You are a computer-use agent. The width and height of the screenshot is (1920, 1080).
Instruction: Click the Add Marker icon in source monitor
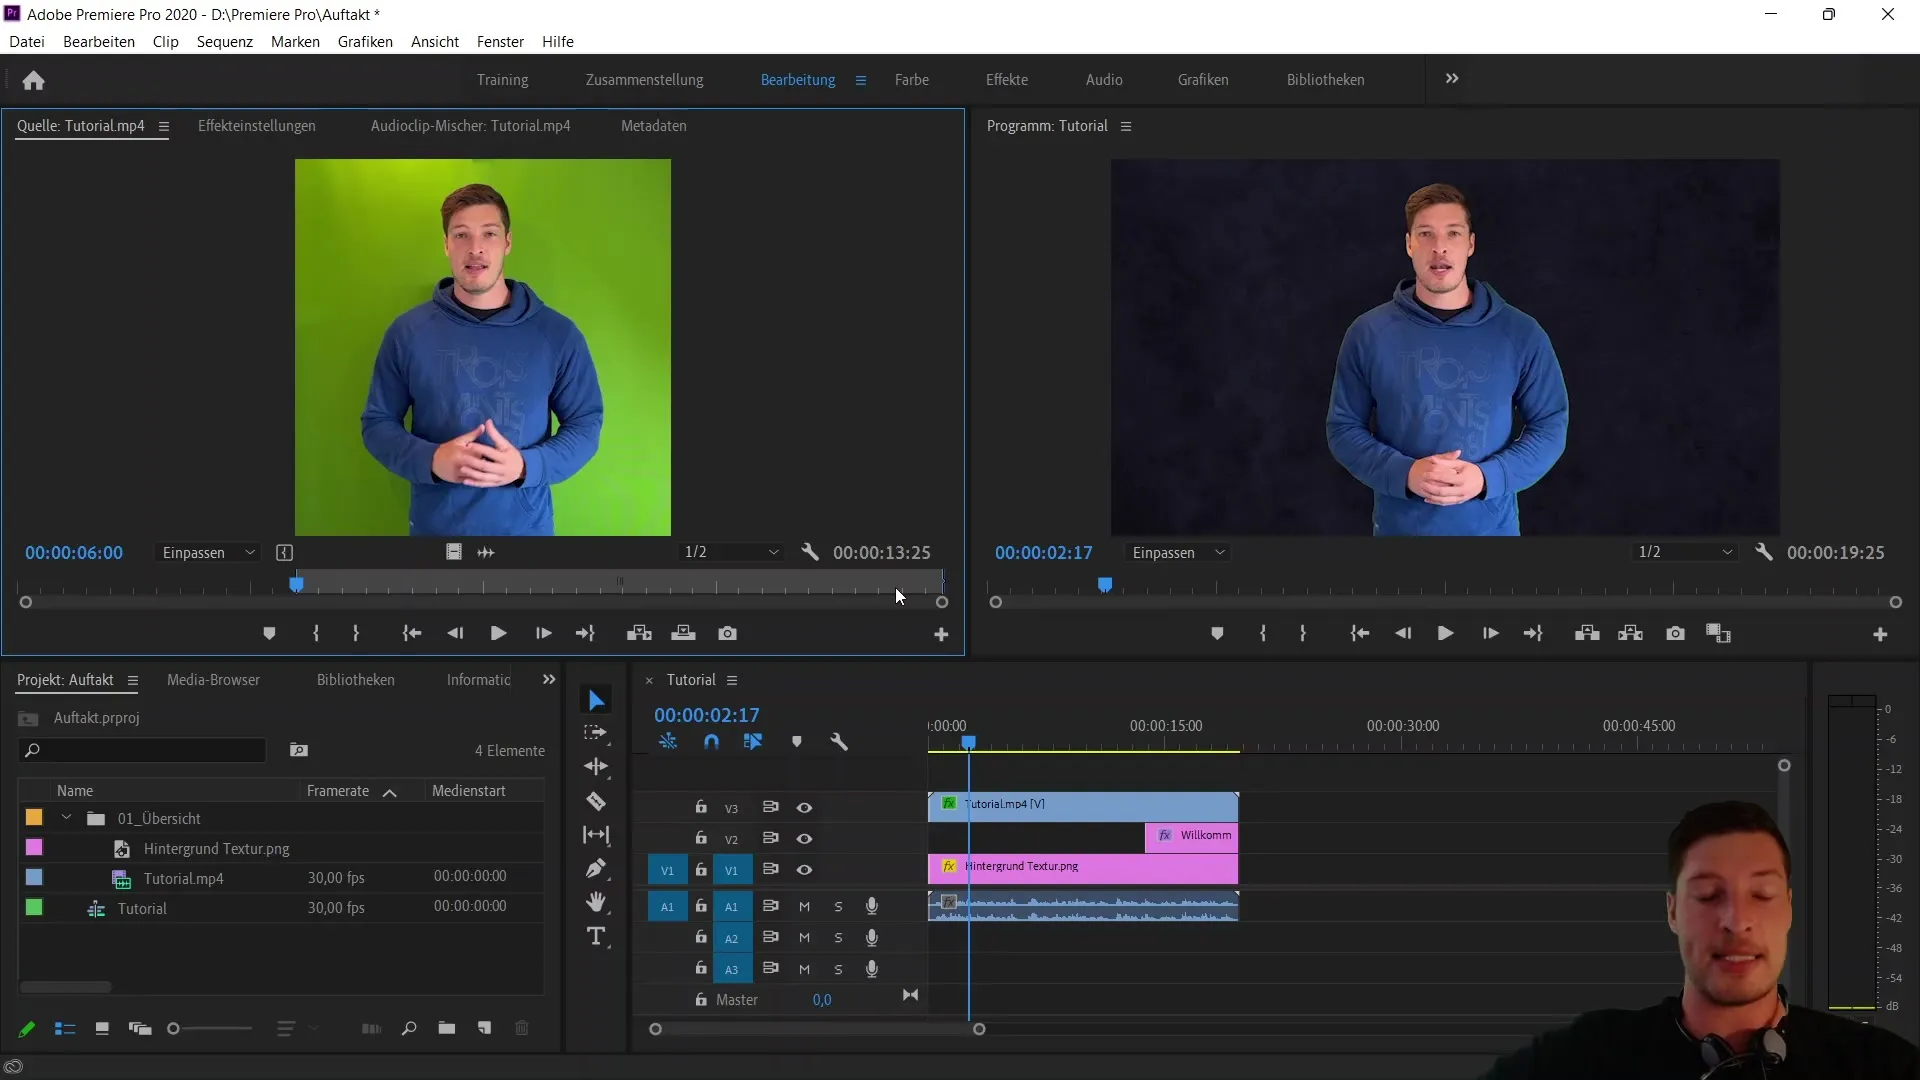coord(270,633)
